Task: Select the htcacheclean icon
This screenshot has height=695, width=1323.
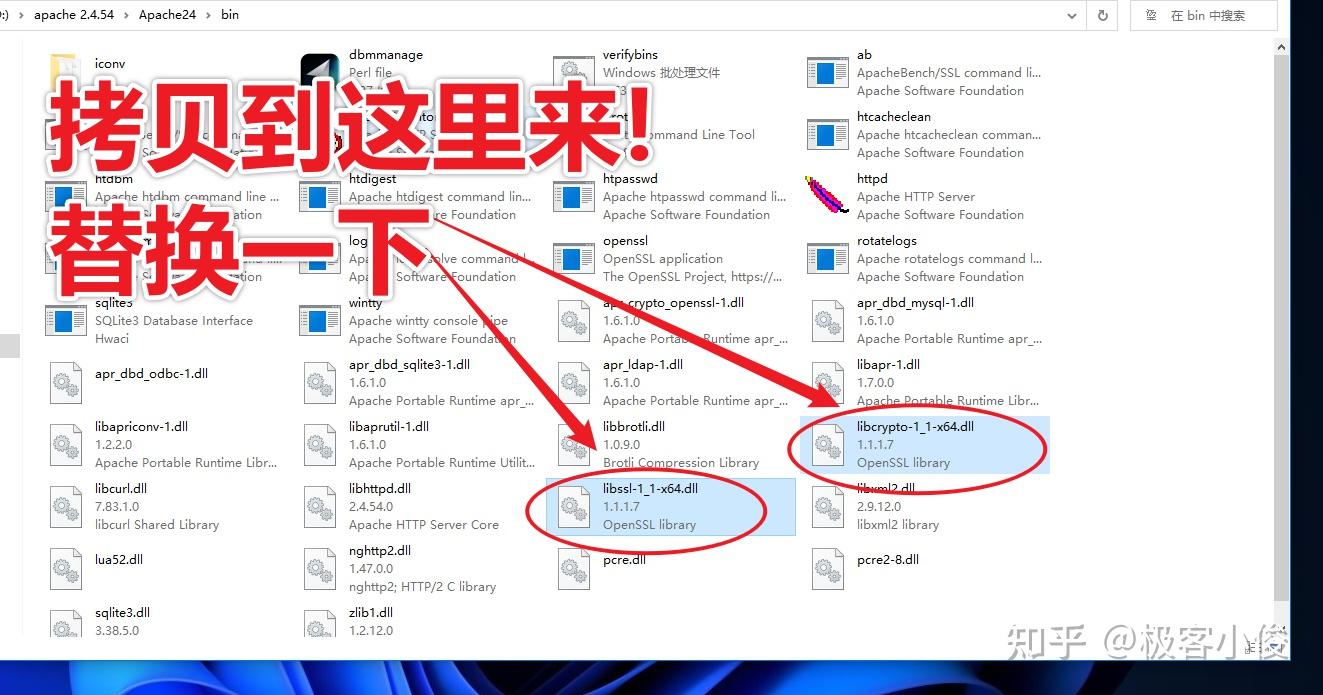Action: [827, 134]
